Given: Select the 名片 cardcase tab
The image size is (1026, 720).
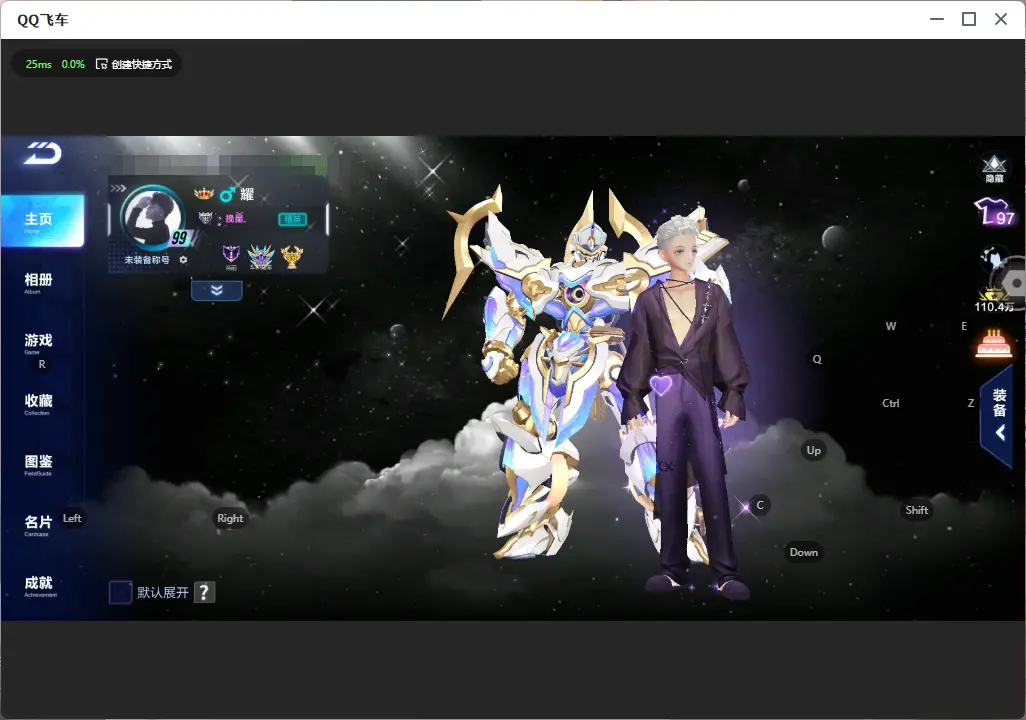Looking at the screenshot, I should tap(38, 524).
